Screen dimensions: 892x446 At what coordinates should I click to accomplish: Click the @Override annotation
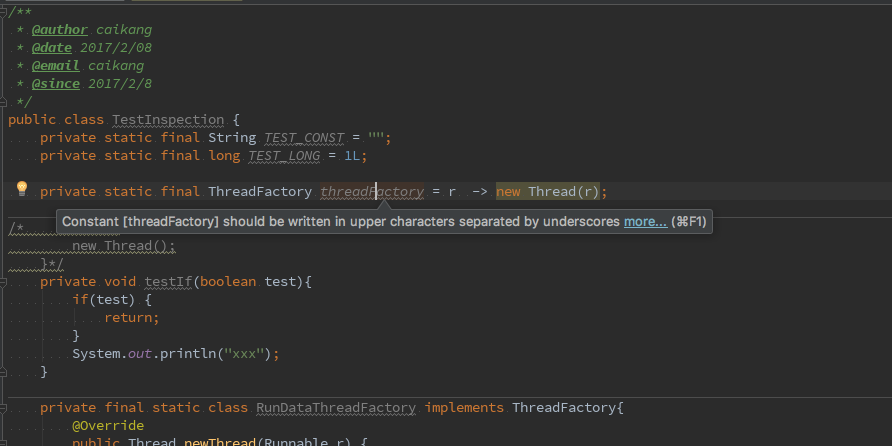[107, 425]
